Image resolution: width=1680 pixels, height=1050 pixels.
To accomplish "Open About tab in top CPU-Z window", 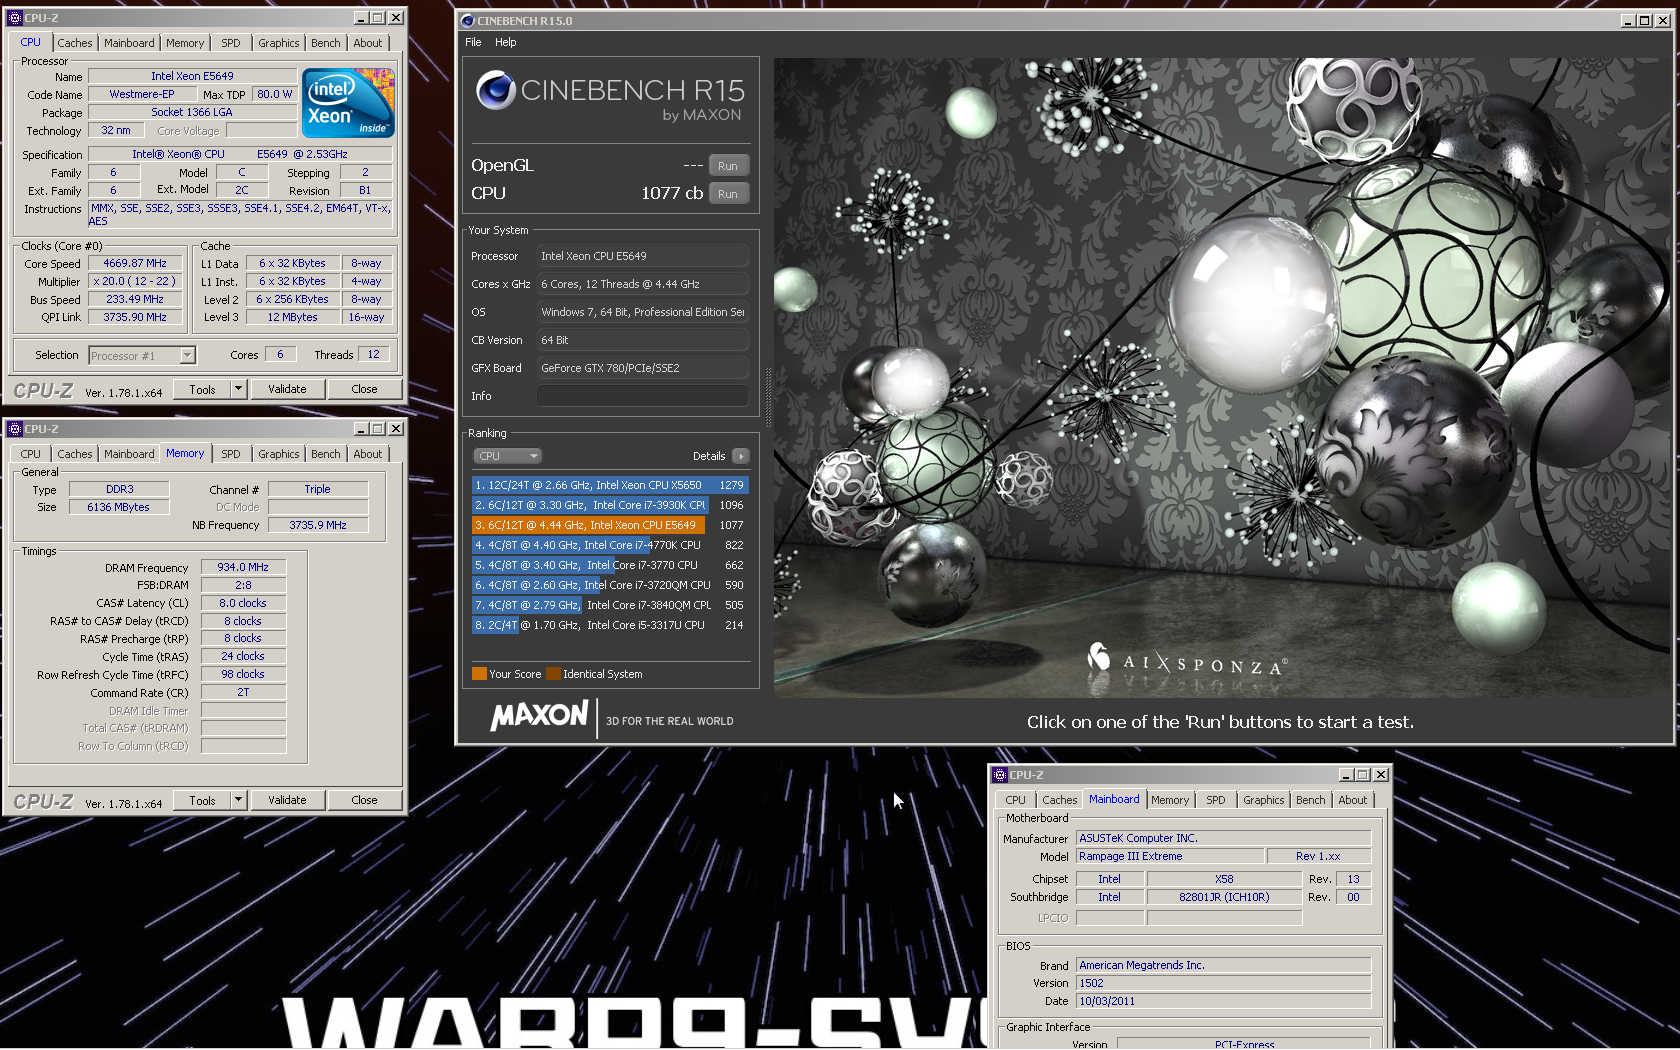I will coord(368,43).
